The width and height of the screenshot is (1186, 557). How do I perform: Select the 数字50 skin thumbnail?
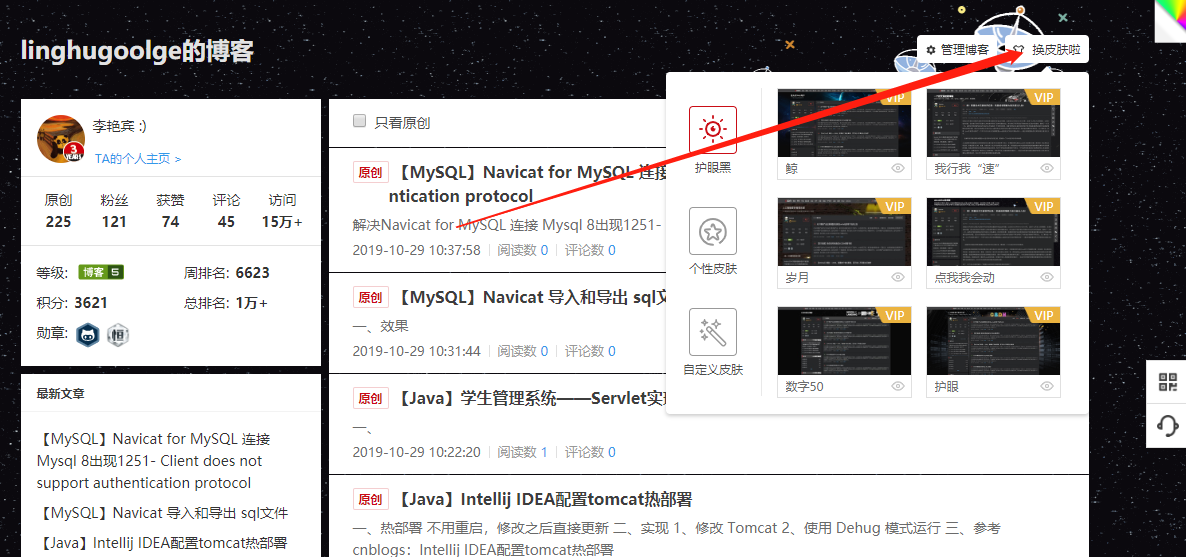[x=844, y=341]
